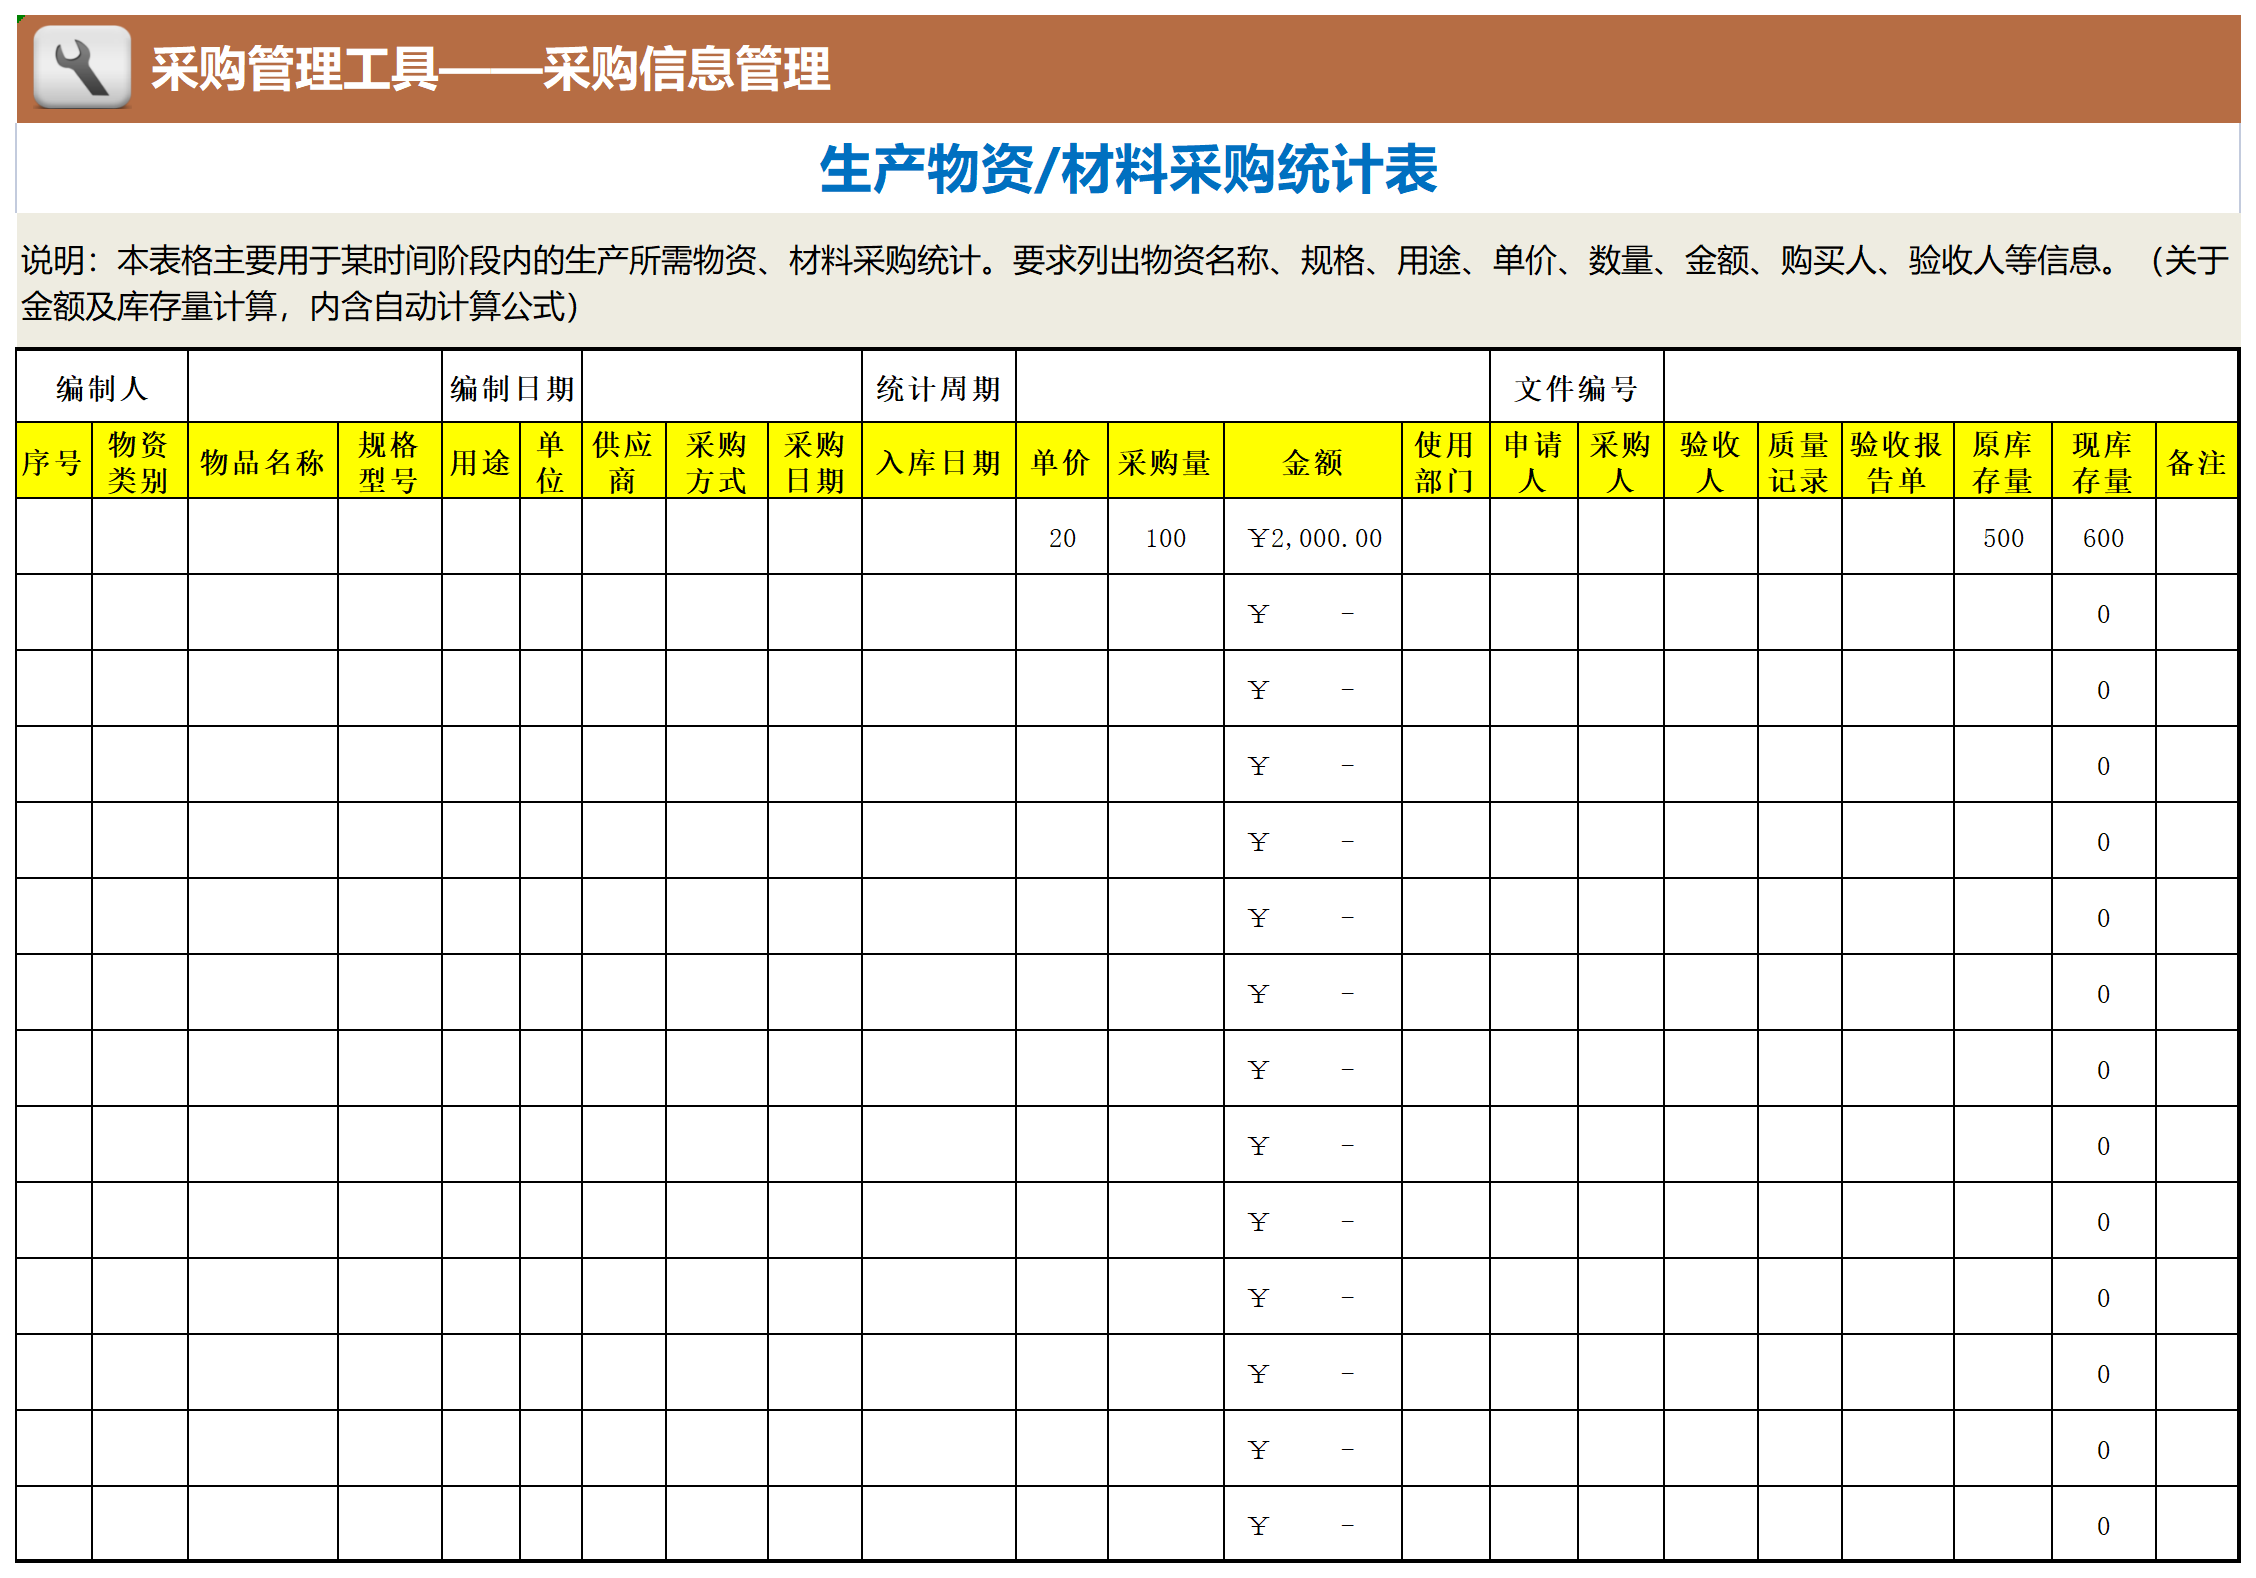This screenshot has height=1578, width=2256.
Task: Click the 验收人 column header
Action: (x=1711, y=461)
